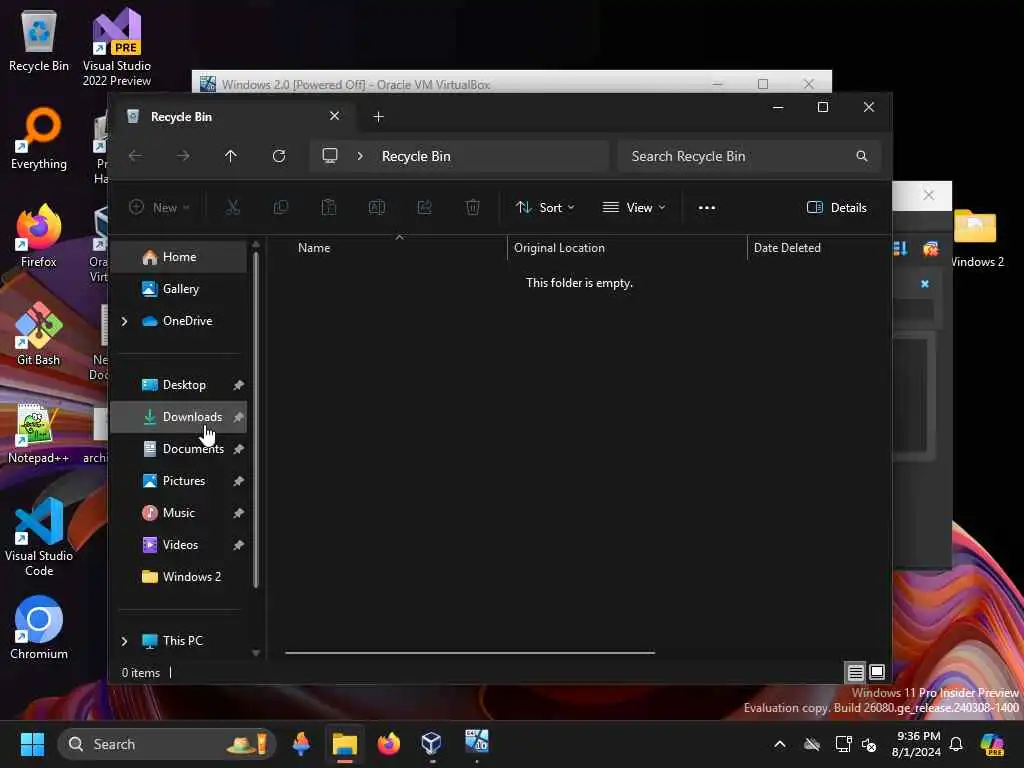Image resolution: width=1024 pixels, height=768 pixels.
Task: Click the Back navigation arrow in Explorer
Action: (136, 156)
